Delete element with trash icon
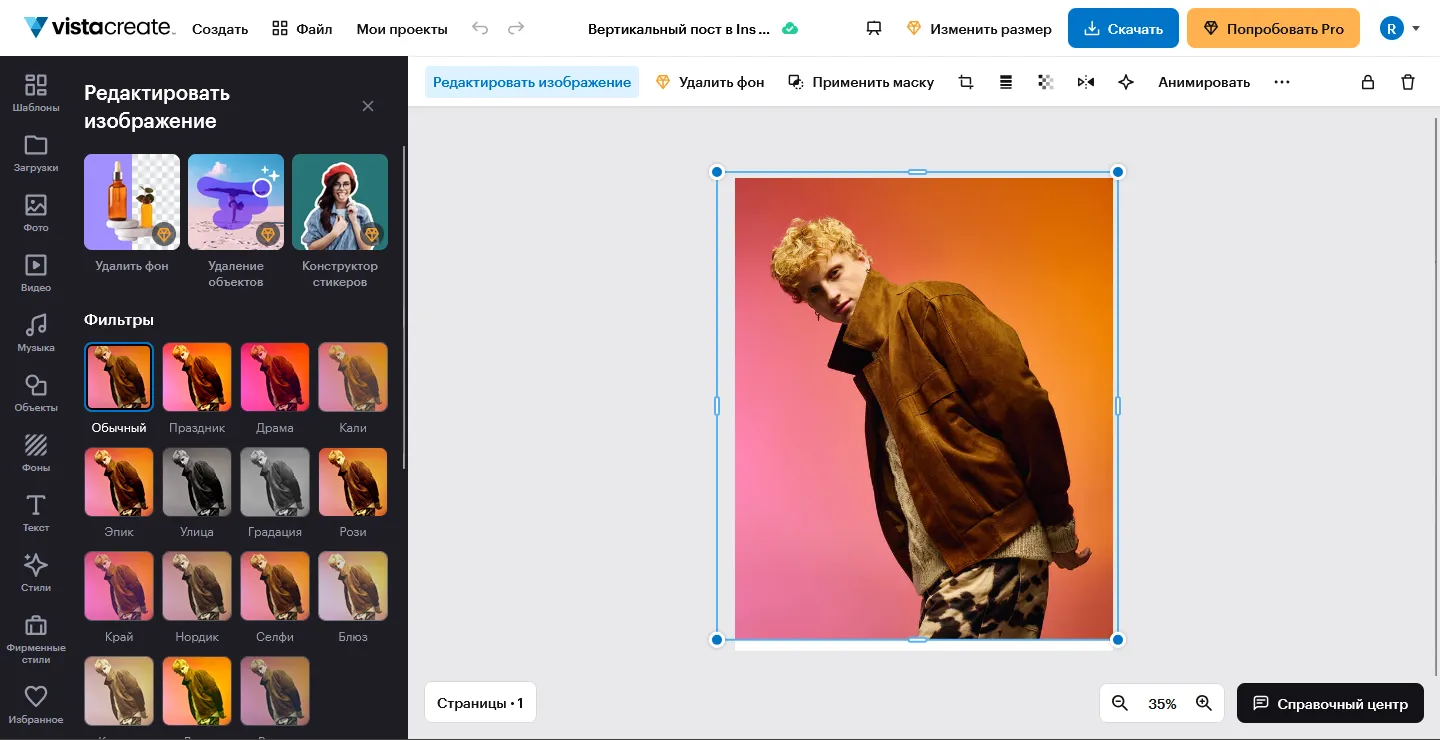The image size is (1440, 740). tap(1408, 82)
